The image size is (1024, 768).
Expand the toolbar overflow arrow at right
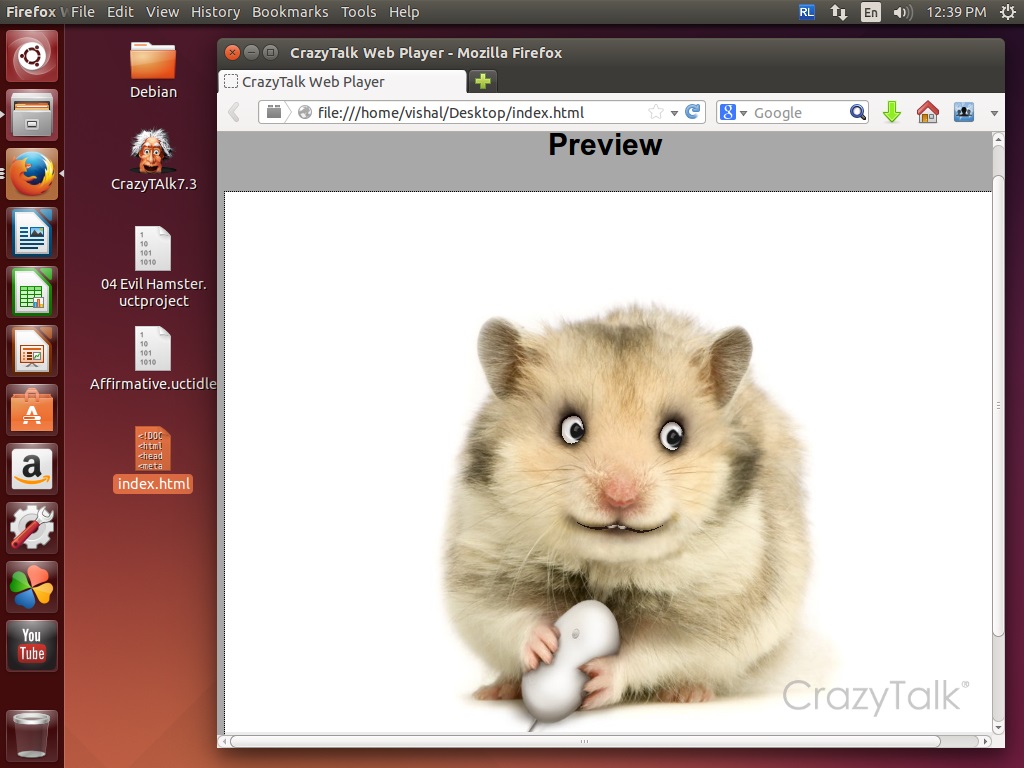point(994,113)
